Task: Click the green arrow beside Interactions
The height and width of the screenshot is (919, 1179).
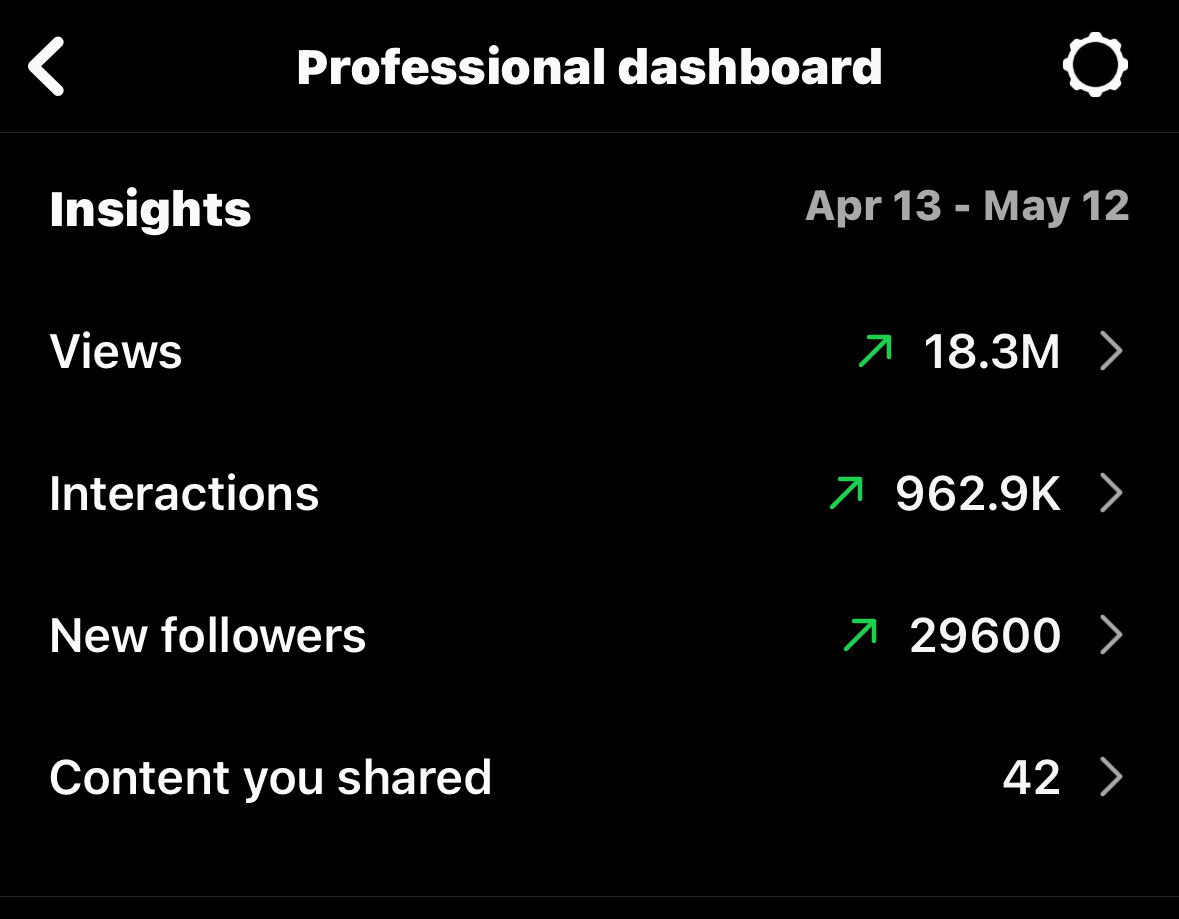Action: point(847,493)
